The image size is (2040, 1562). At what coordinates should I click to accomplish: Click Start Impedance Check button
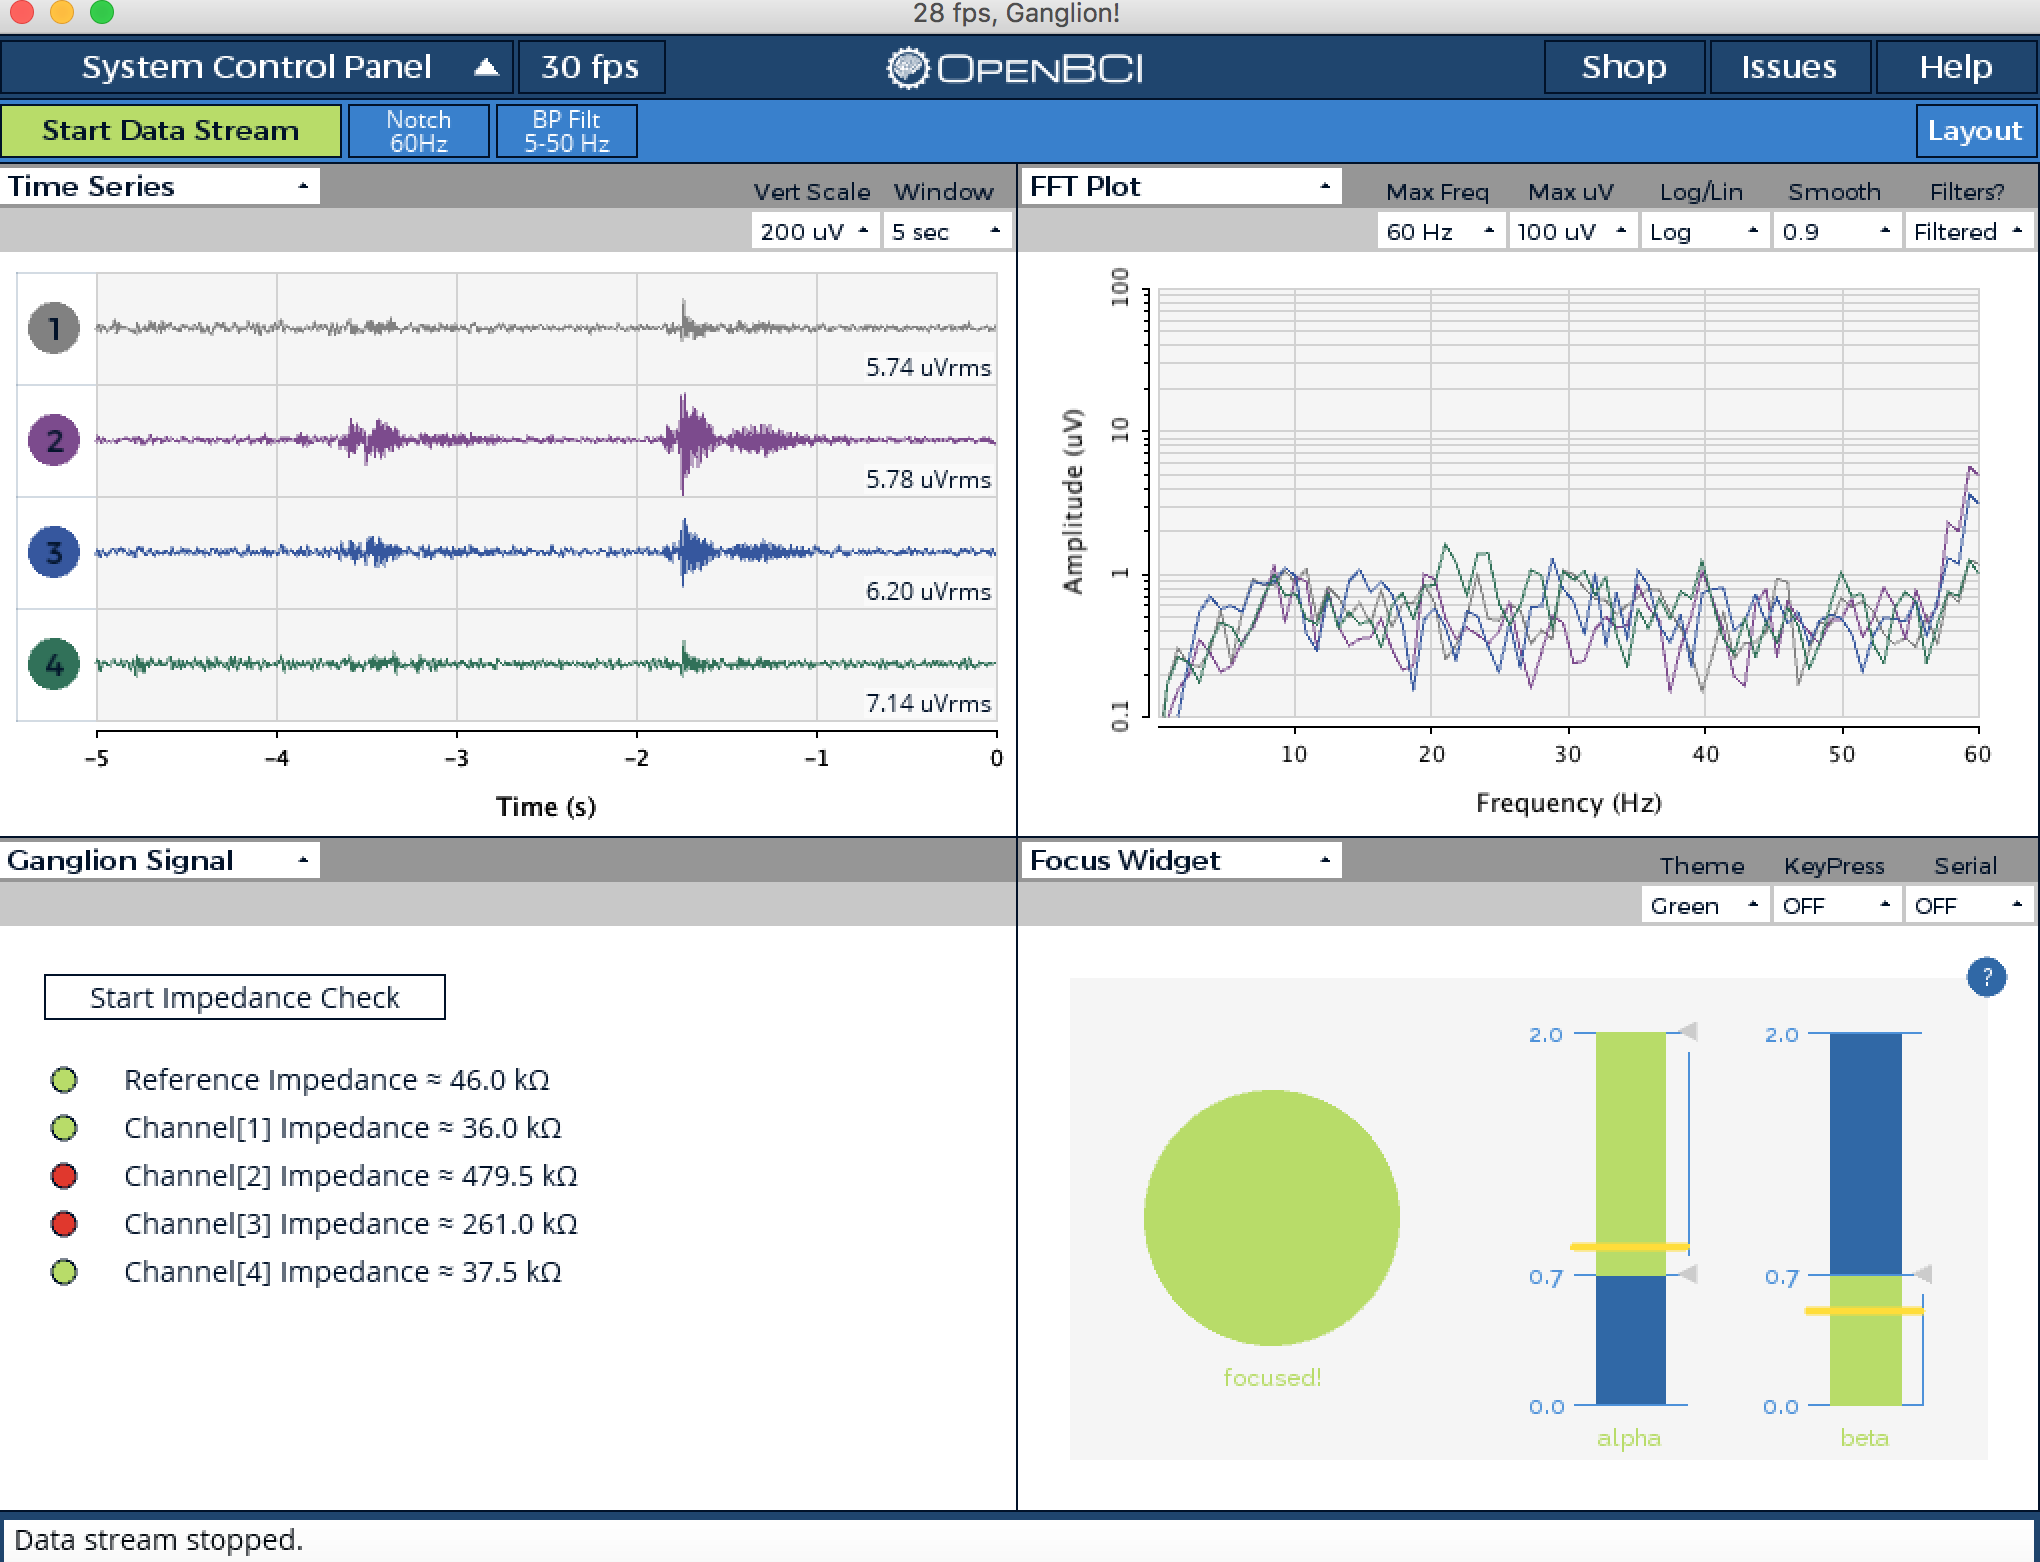pos(245,997)
